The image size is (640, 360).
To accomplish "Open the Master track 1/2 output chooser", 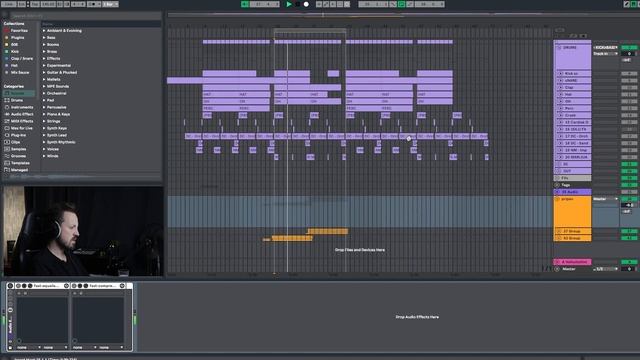I will coord(605,269).
